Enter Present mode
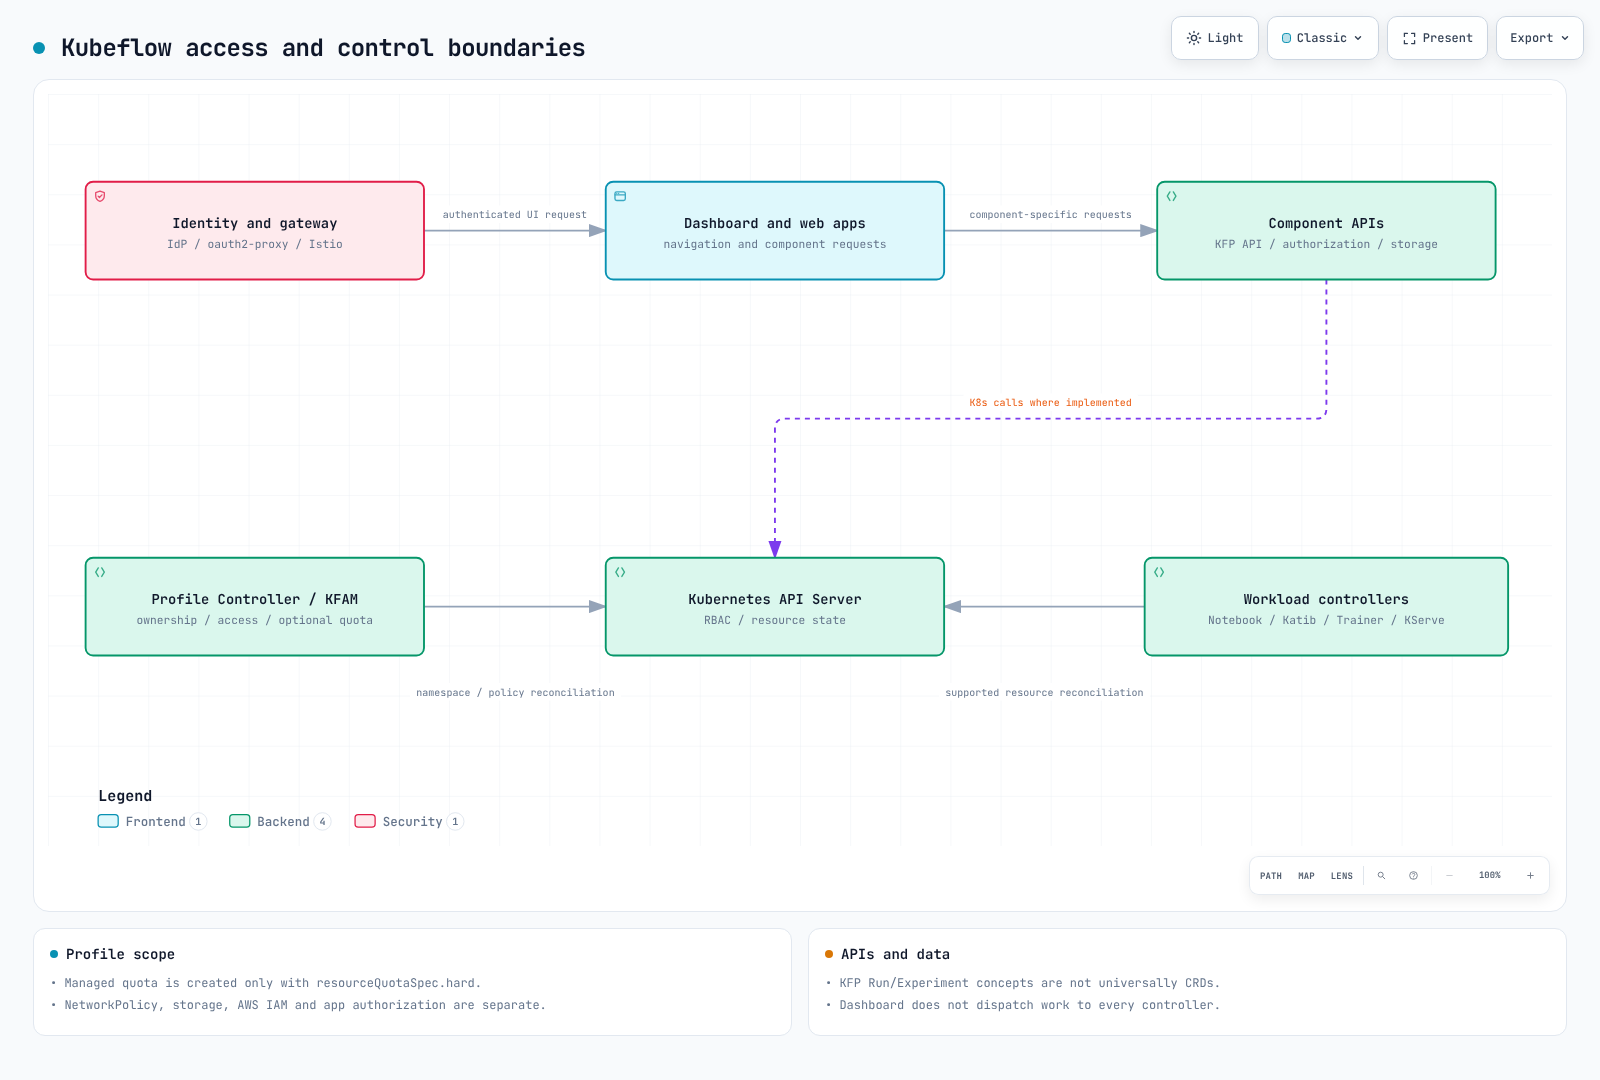Screen dimensions: 1600x1080 (1437, 38)
